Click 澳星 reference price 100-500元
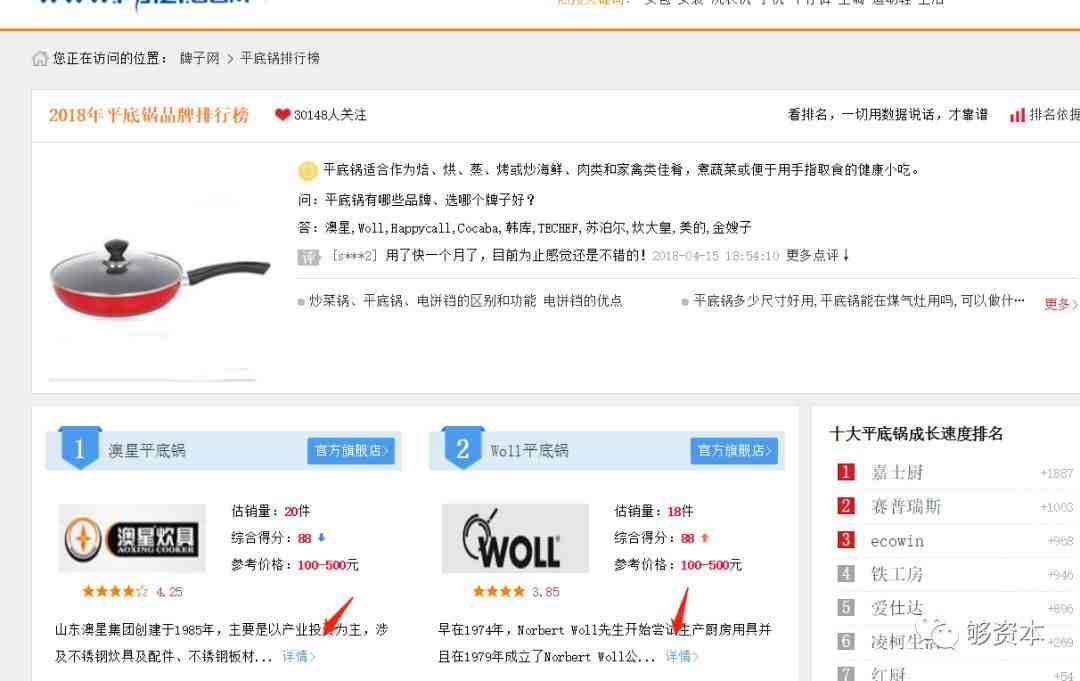This screenshot has width=1080, height=681. point(328,565)
